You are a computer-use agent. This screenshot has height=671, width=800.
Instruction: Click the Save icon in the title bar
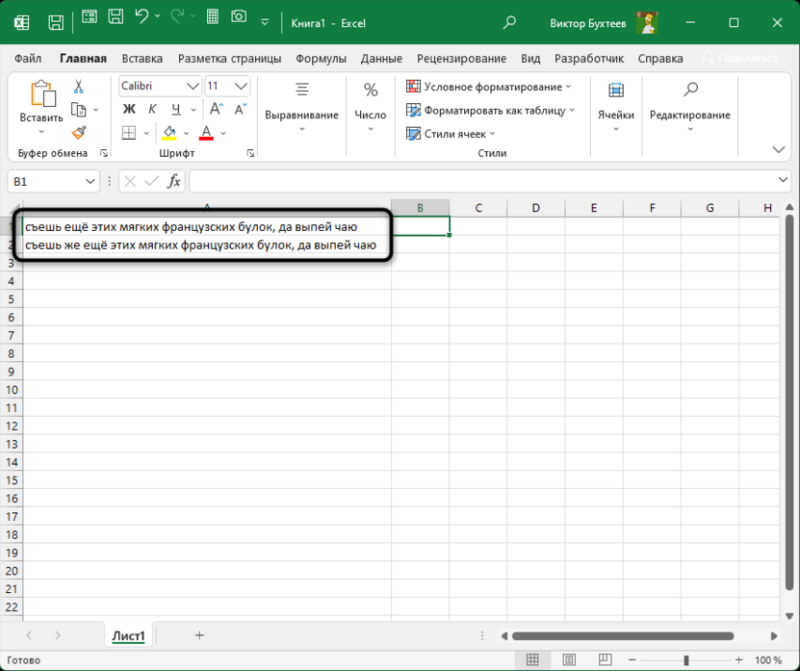(x=56, y=23)
